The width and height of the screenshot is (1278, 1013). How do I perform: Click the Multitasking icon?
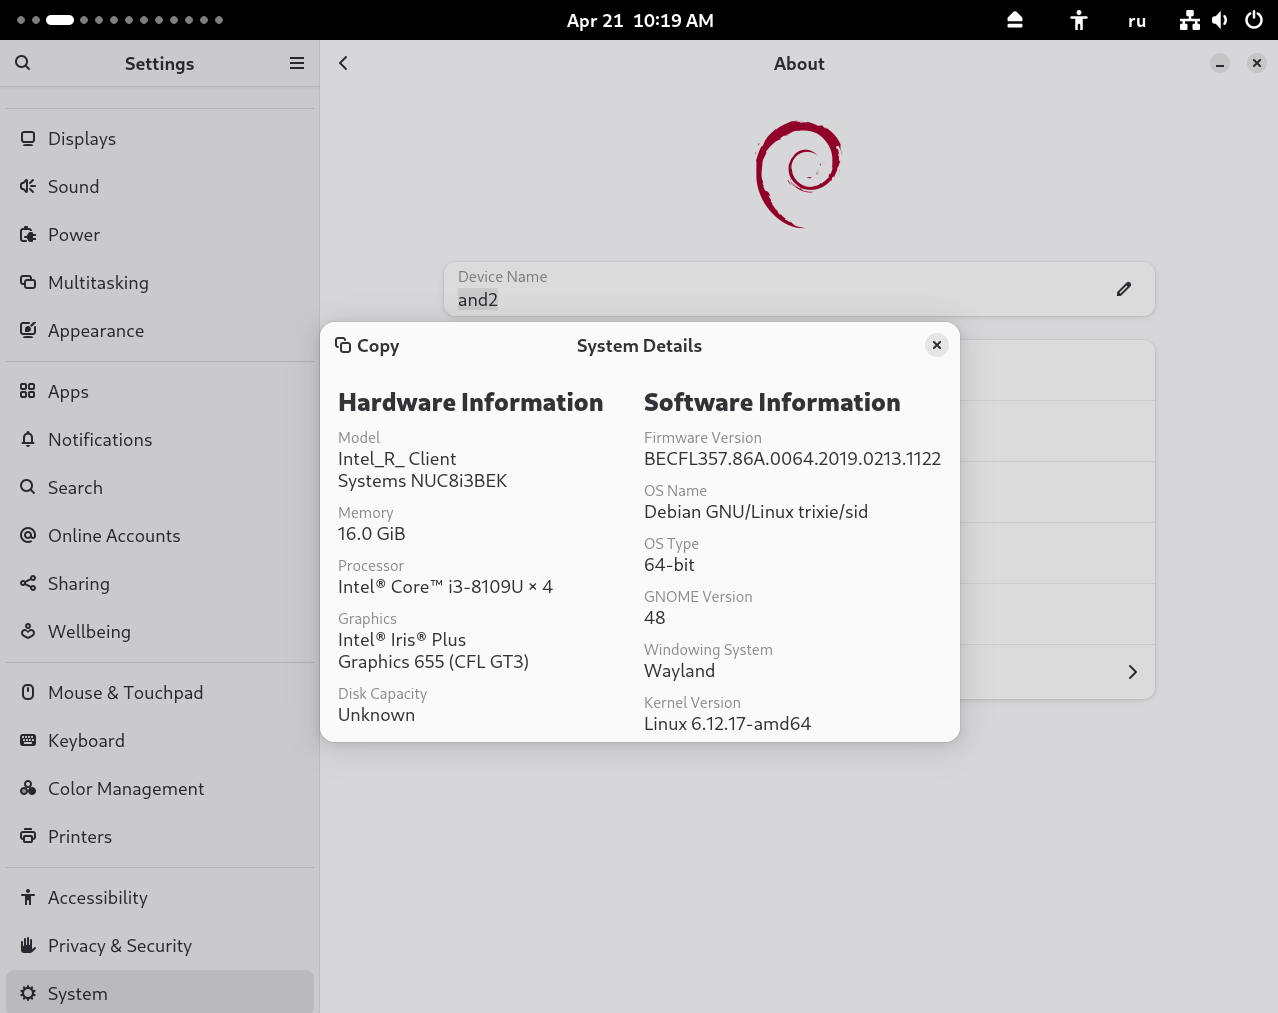point(28,282)
